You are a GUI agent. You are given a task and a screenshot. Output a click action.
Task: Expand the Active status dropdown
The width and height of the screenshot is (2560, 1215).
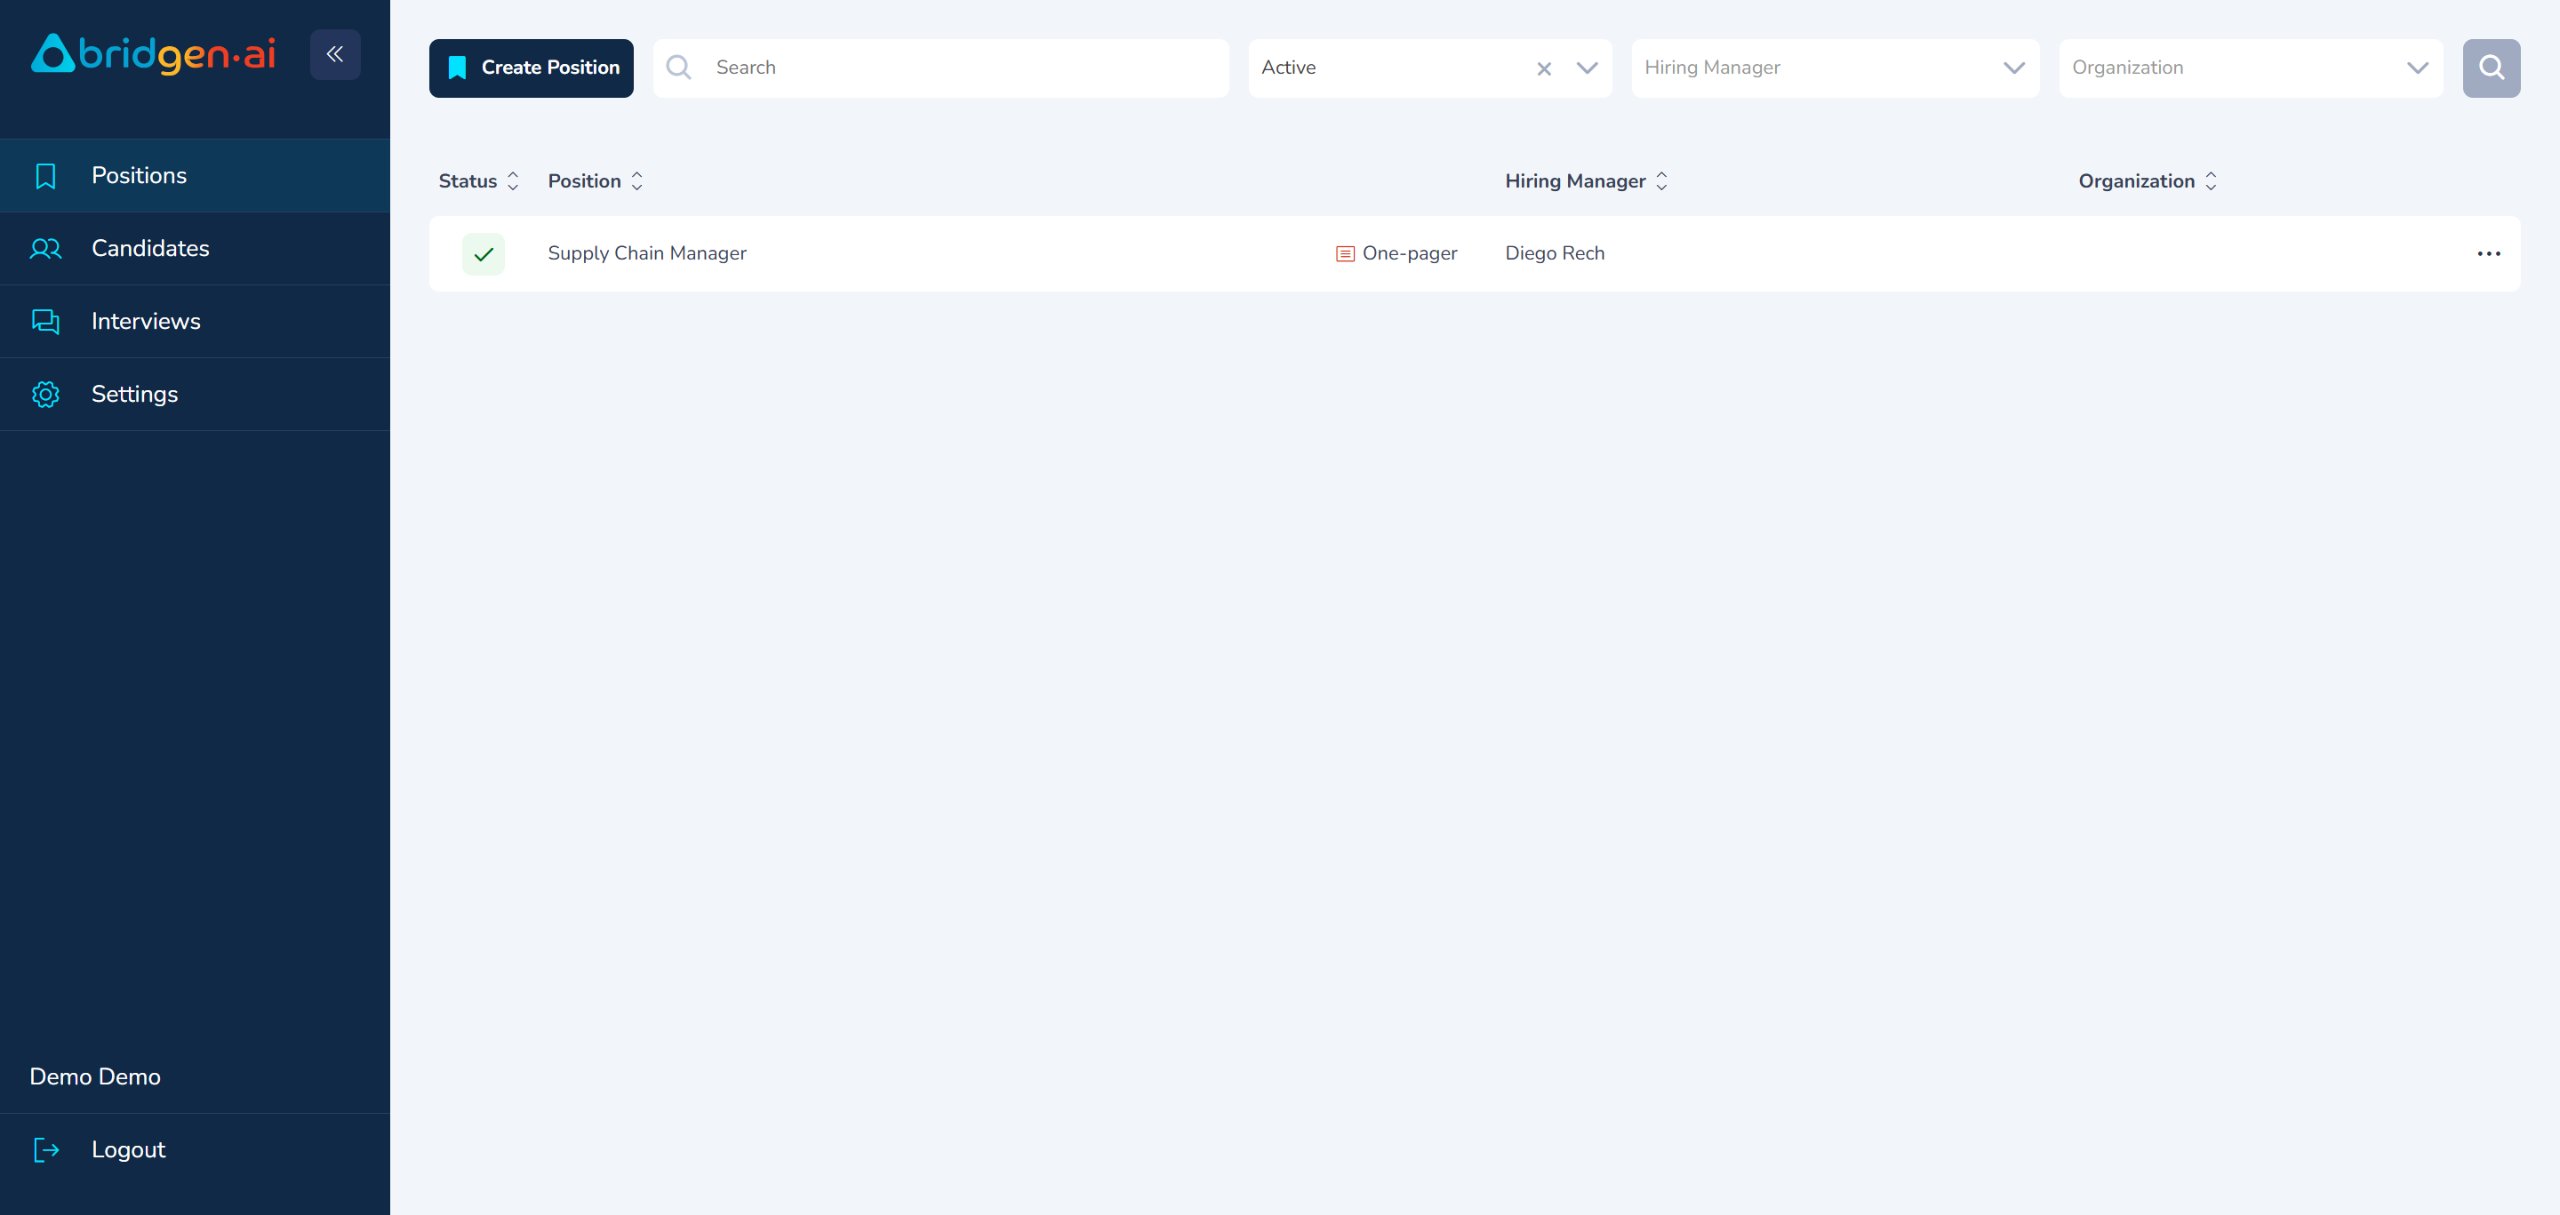click(x=1586, y=68)
